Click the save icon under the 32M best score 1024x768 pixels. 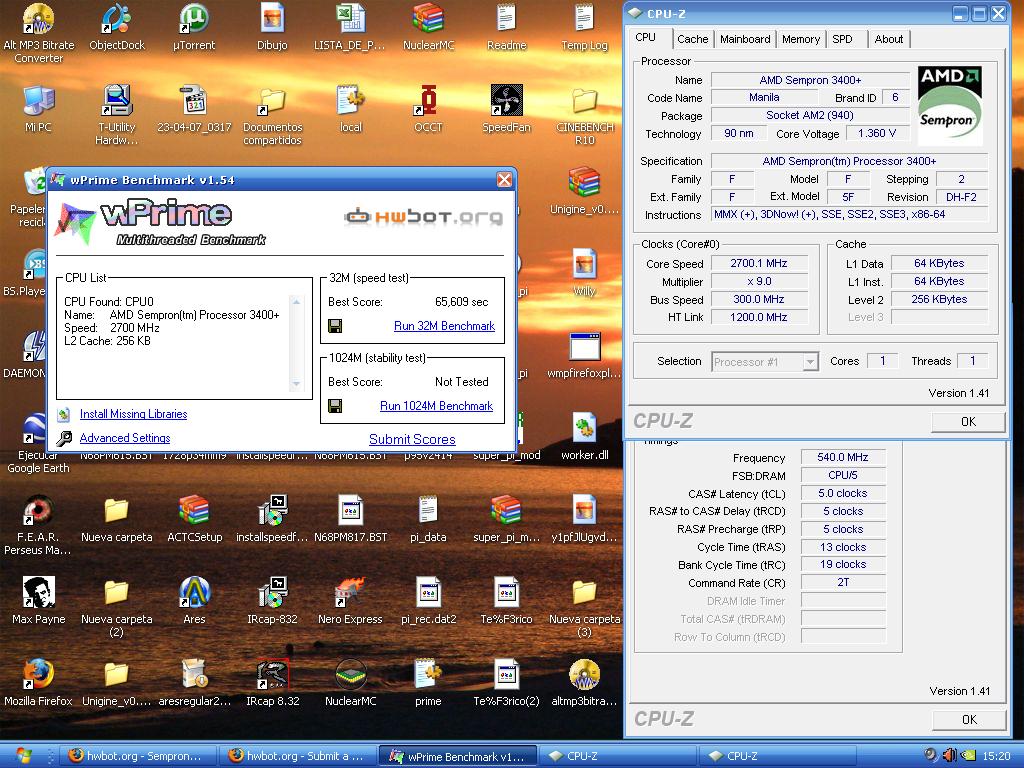(335, 326)
